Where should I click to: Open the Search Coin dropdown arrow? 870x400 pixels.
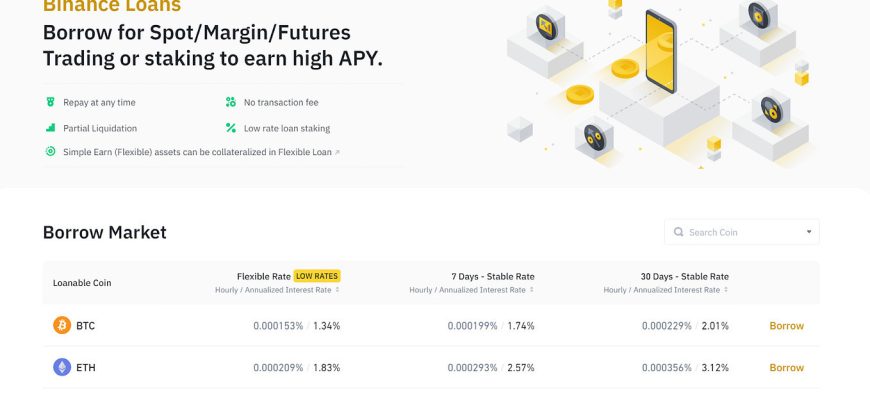808,232
